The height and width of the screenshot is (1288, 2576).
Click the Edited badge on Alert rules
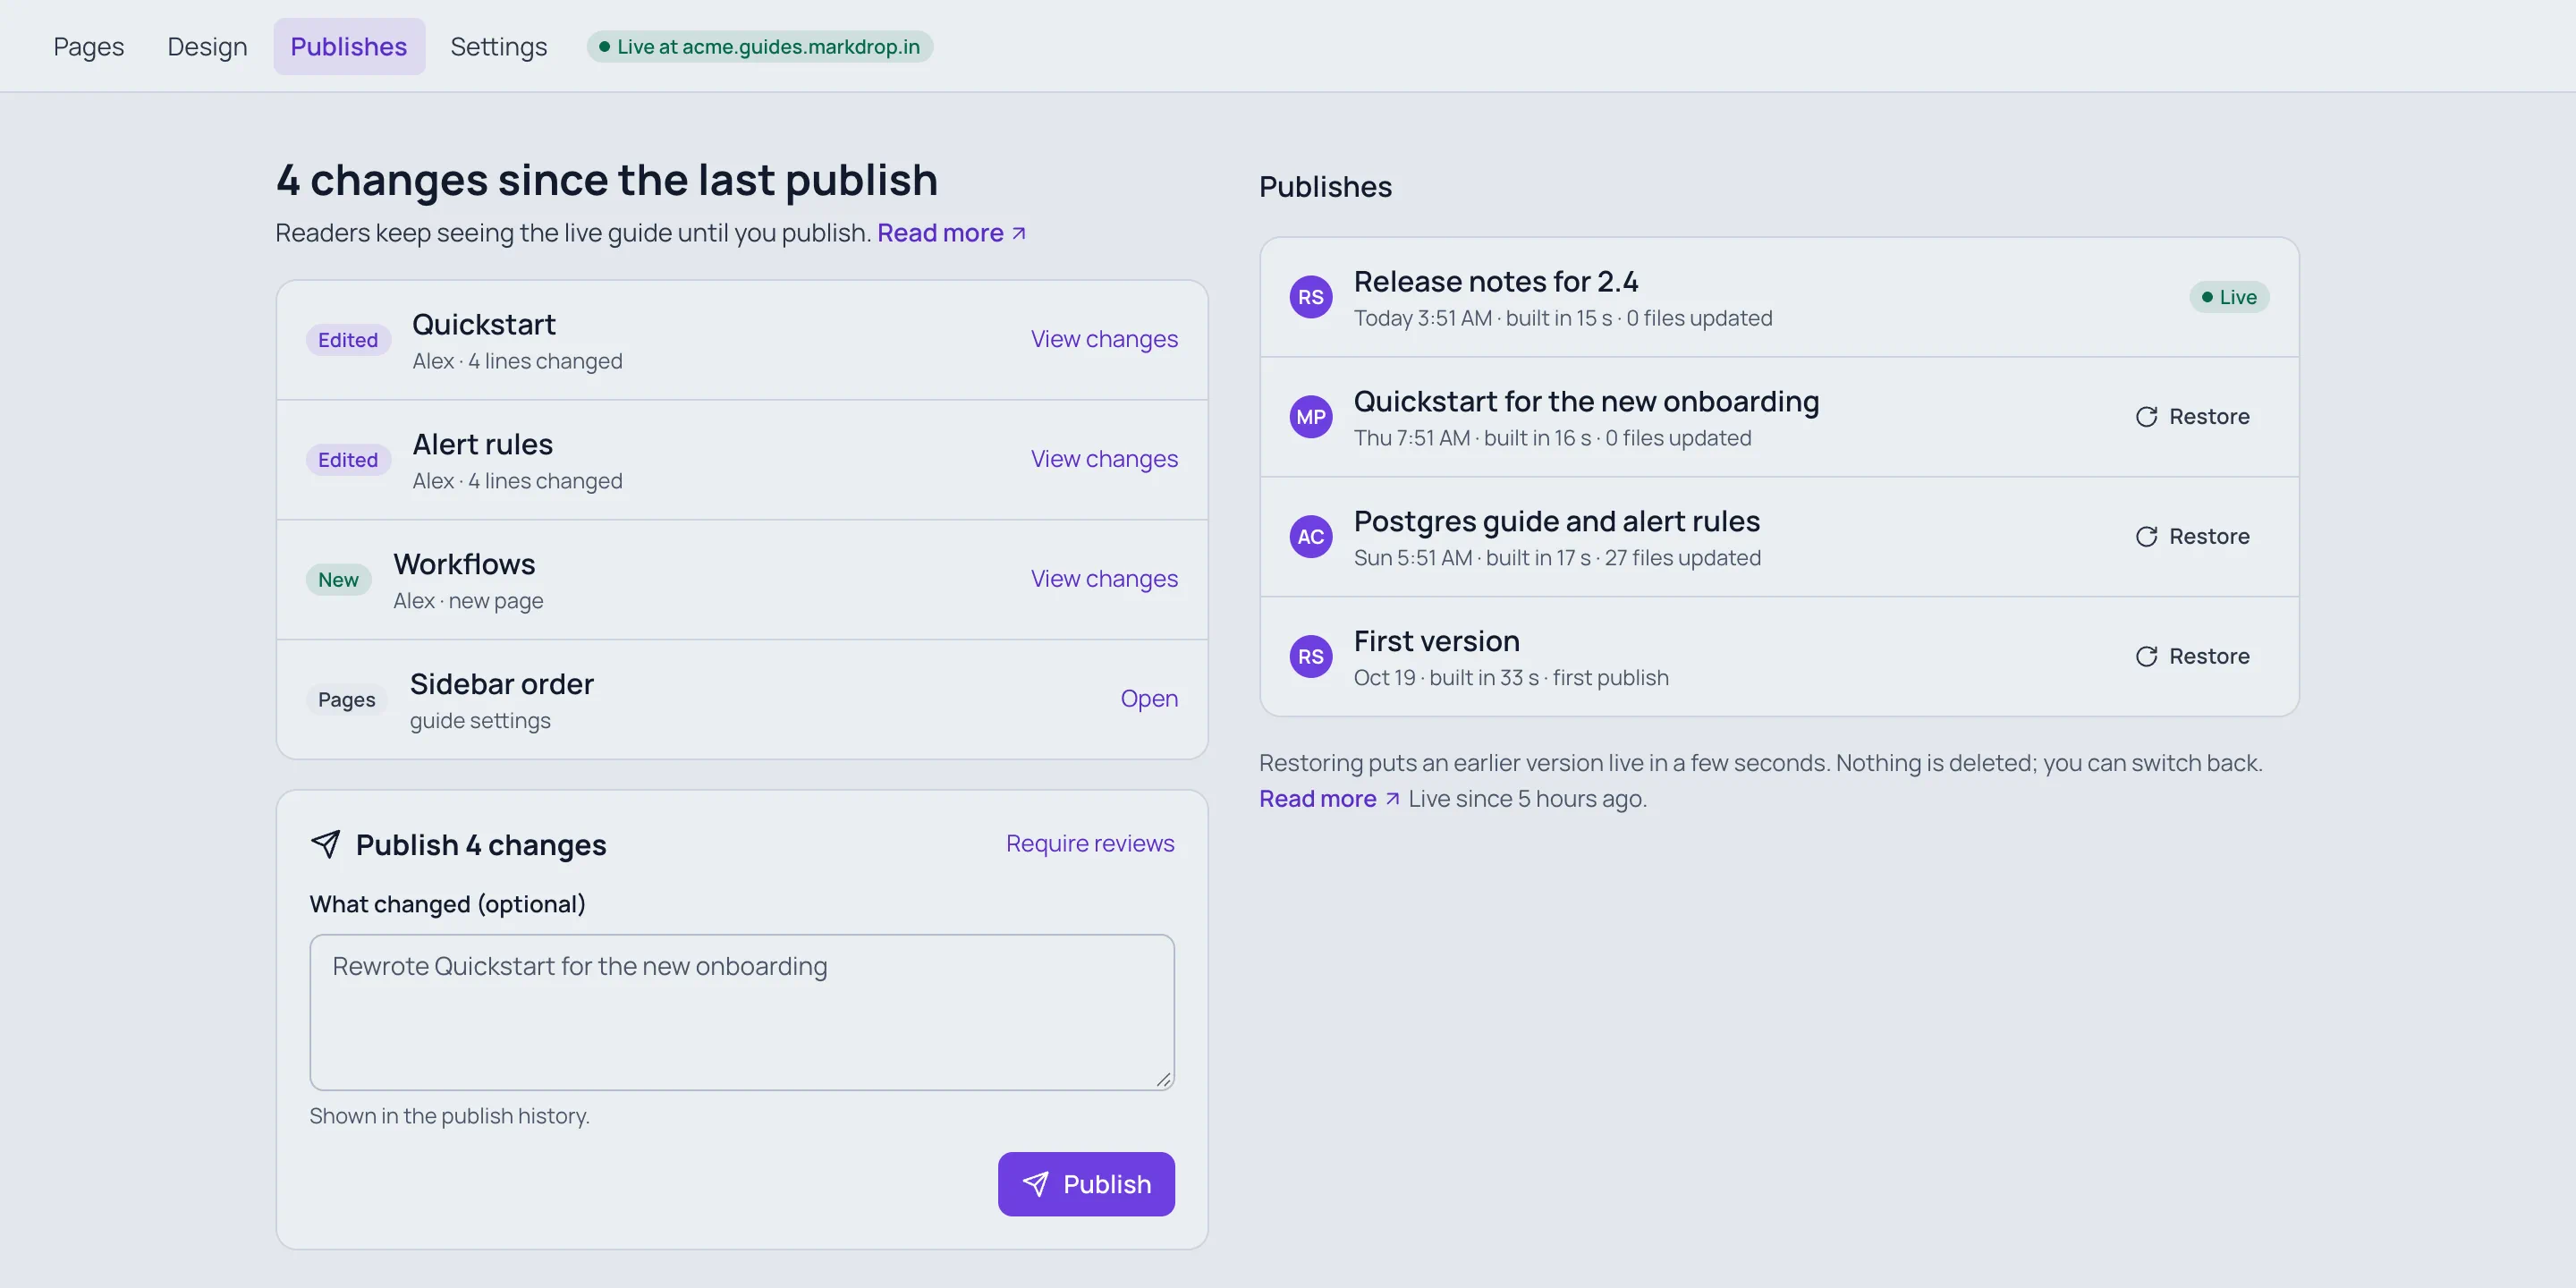pyautogui.click(x=348, y=460)
